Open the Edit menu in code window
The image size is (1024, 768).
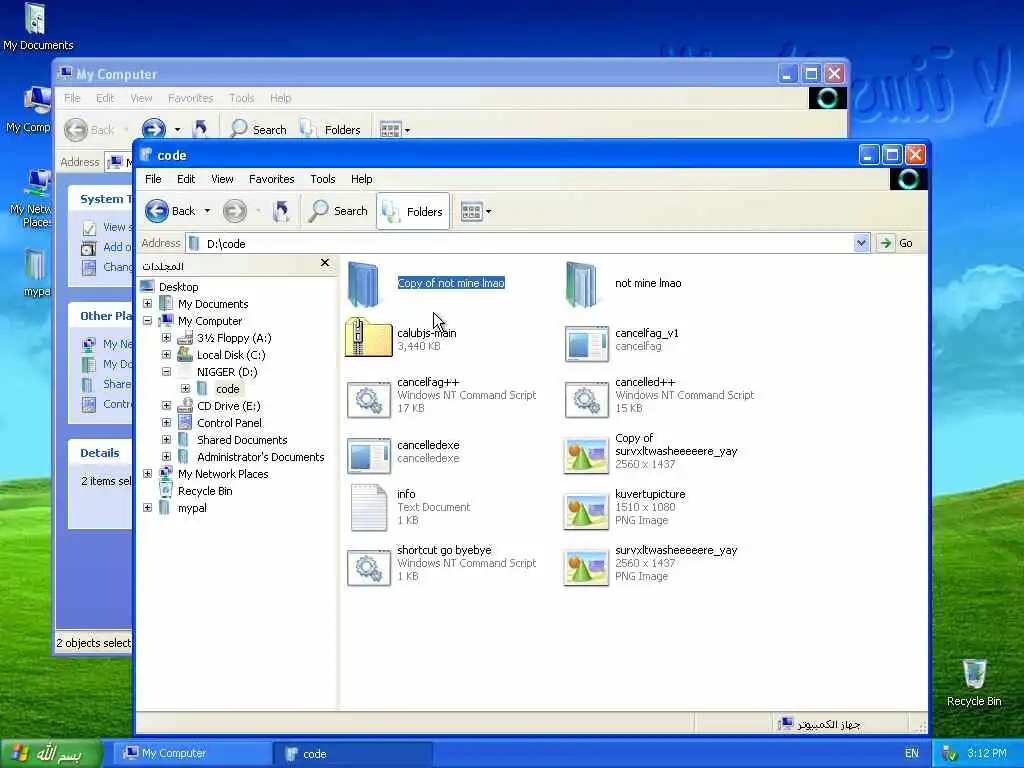[x=185, y=179]
